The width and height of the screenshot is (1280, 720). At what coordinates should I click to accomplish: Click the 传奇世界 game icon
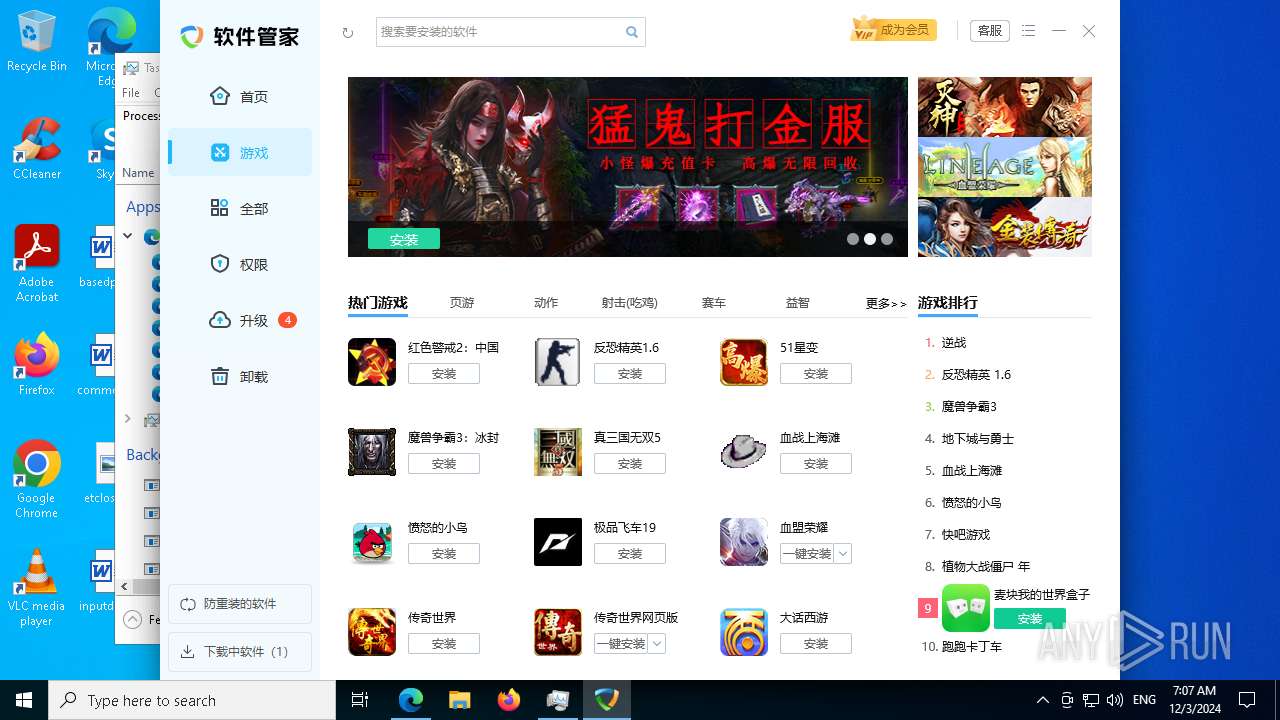(x=372, y=632)
